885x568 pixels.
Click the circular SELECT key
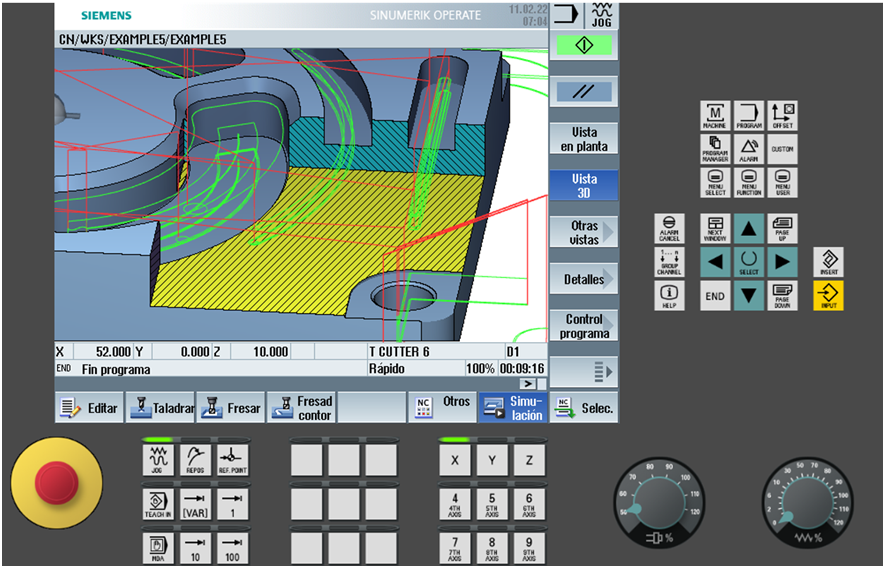tap(749, 262)
